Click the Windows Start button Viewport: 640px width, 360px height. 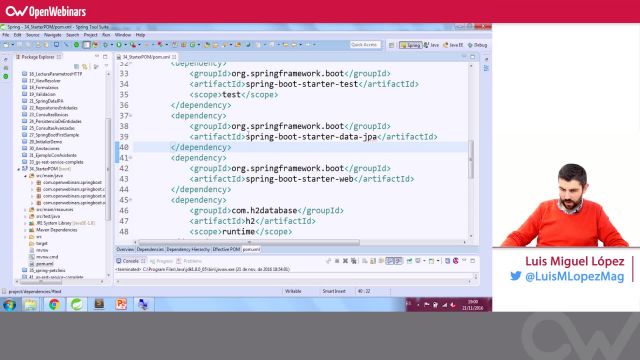click(9, 304)
